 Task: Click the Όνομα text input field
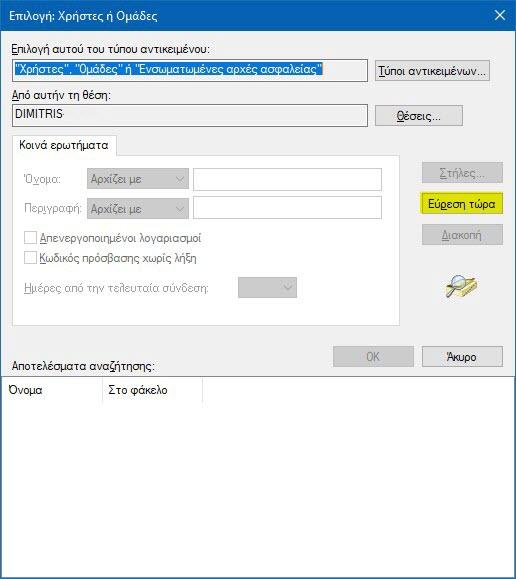click(x=287, y=179)
